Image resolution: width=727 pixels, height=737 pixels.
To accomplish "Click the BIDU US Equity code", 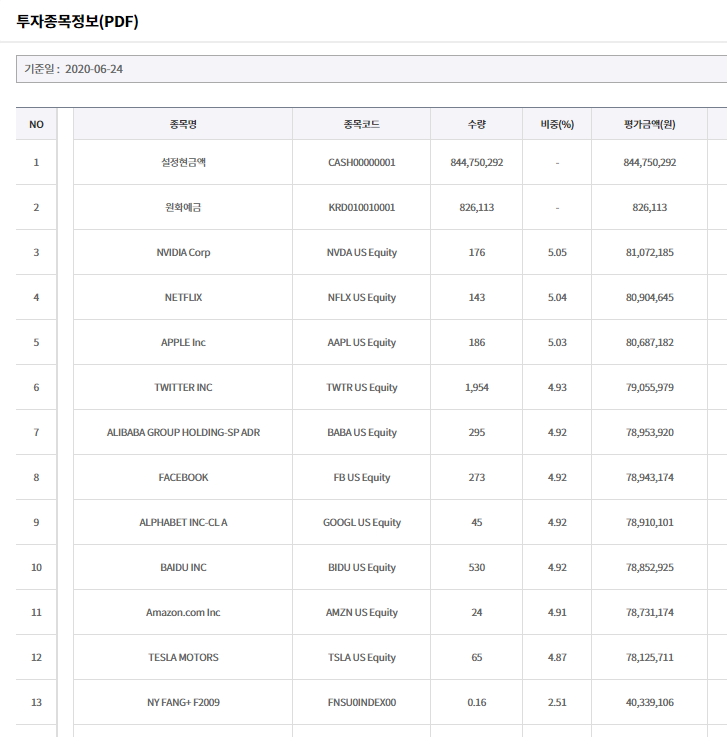I will 362,567.
